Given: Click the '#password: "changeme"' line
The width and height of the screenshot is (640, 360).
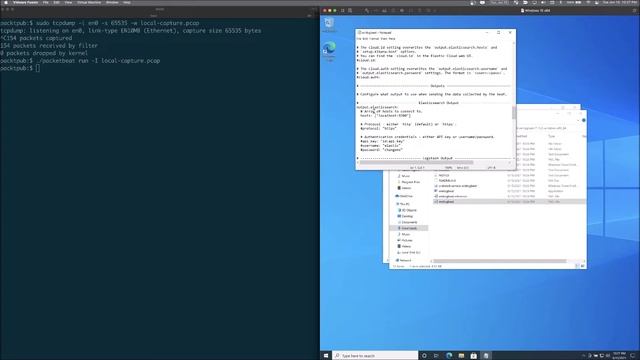Looking at the screenshot, I should [382, 150].
